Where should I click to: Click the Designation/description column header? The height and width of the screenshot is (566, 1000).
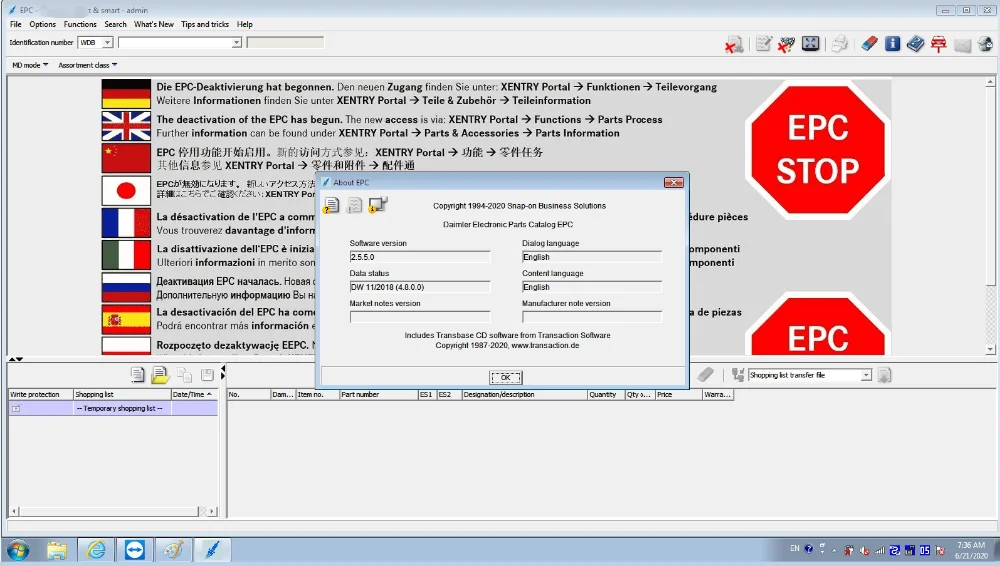tap(524, 394)
